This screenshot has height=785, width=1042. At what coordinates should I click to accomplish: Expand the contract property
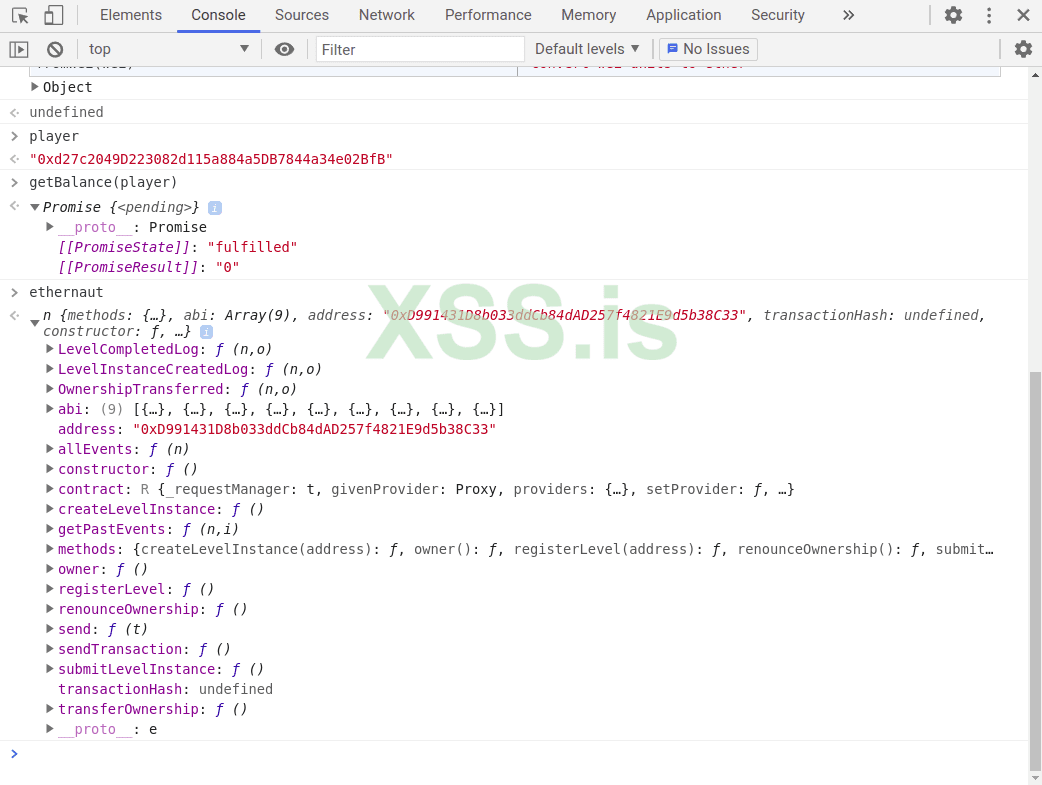(50, 489)
